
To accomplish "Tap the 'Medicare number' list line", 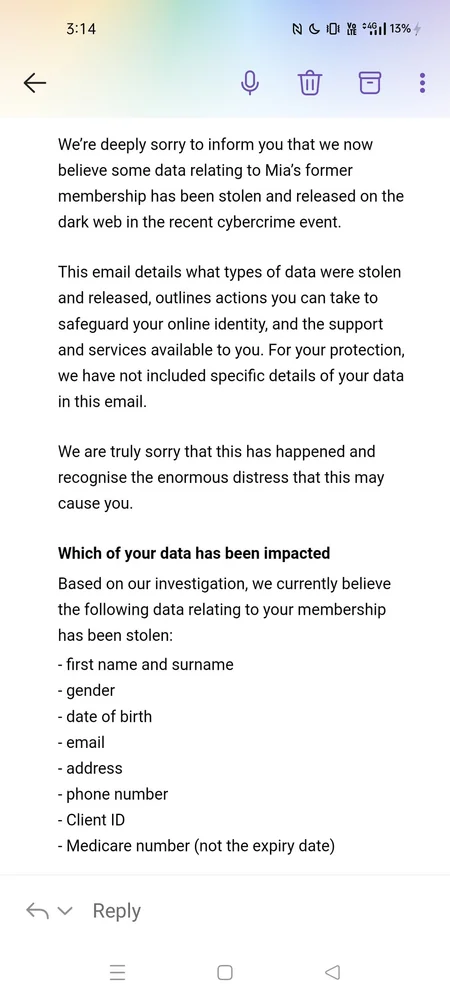I will point(196,846).
